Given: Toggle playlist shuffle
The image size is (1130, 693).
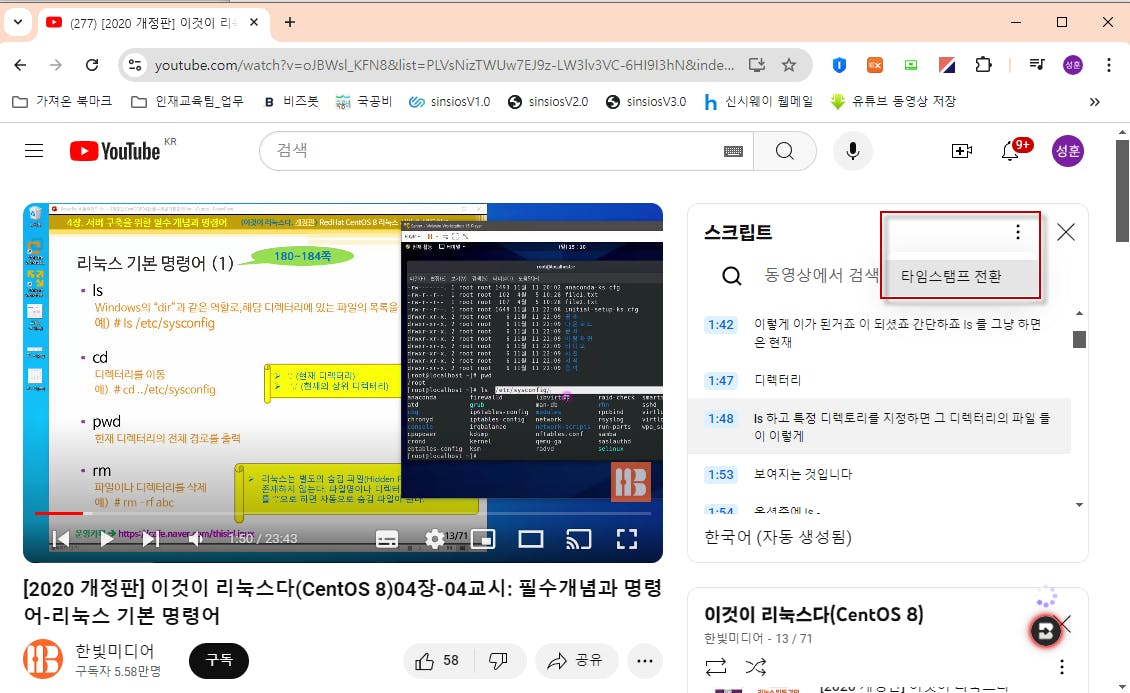Looking at the screenshot, I should [x=756, y=667].
